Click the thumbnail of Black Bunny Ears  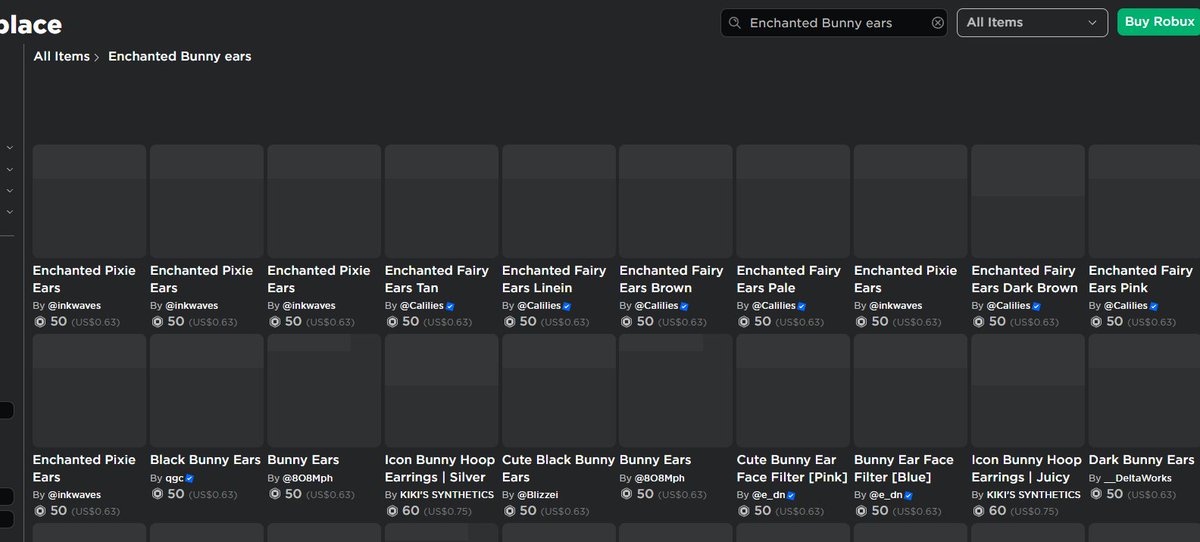207,391
